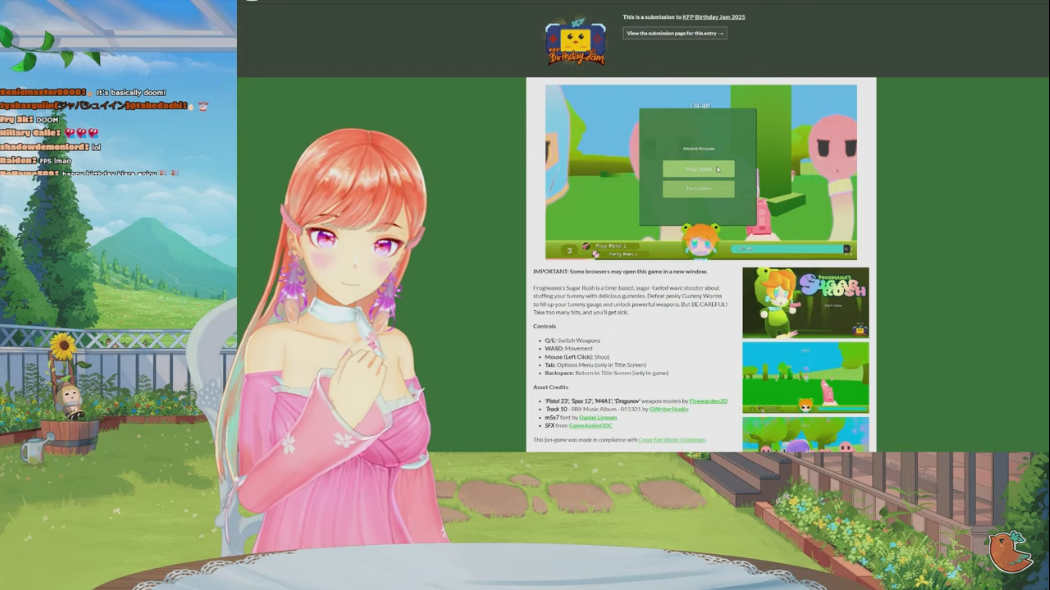Click the teal tummy gauge bar
The image size is (1050, 590).
coord(790,248)
